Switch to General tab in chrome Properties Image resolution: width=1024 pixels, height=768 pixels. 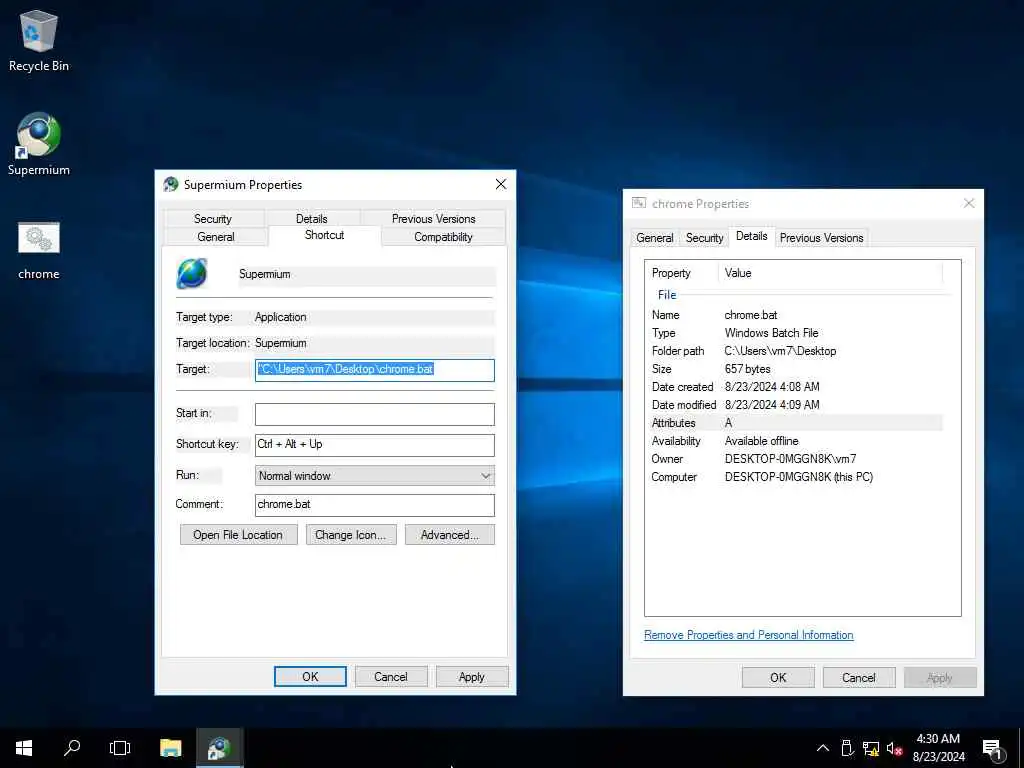click(x=654, y=238)
